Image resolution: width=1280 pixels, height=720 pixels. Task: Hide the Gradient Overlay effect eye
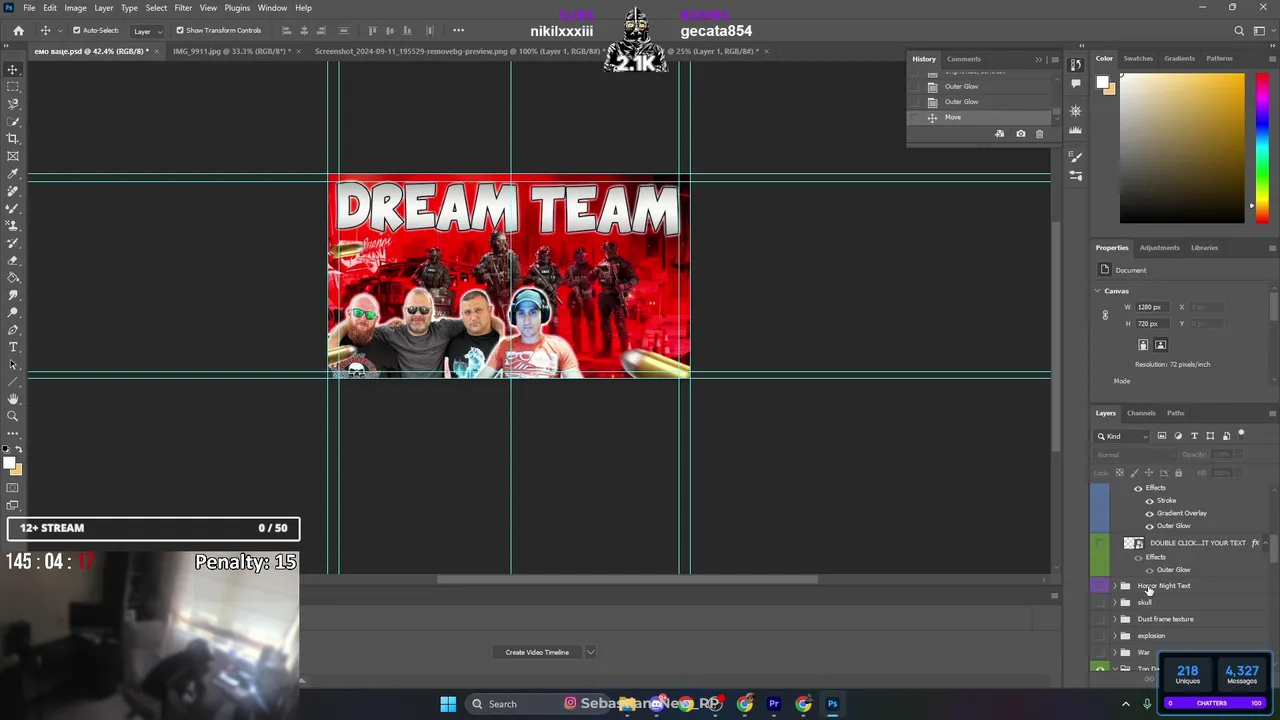tap(1149, 513)
